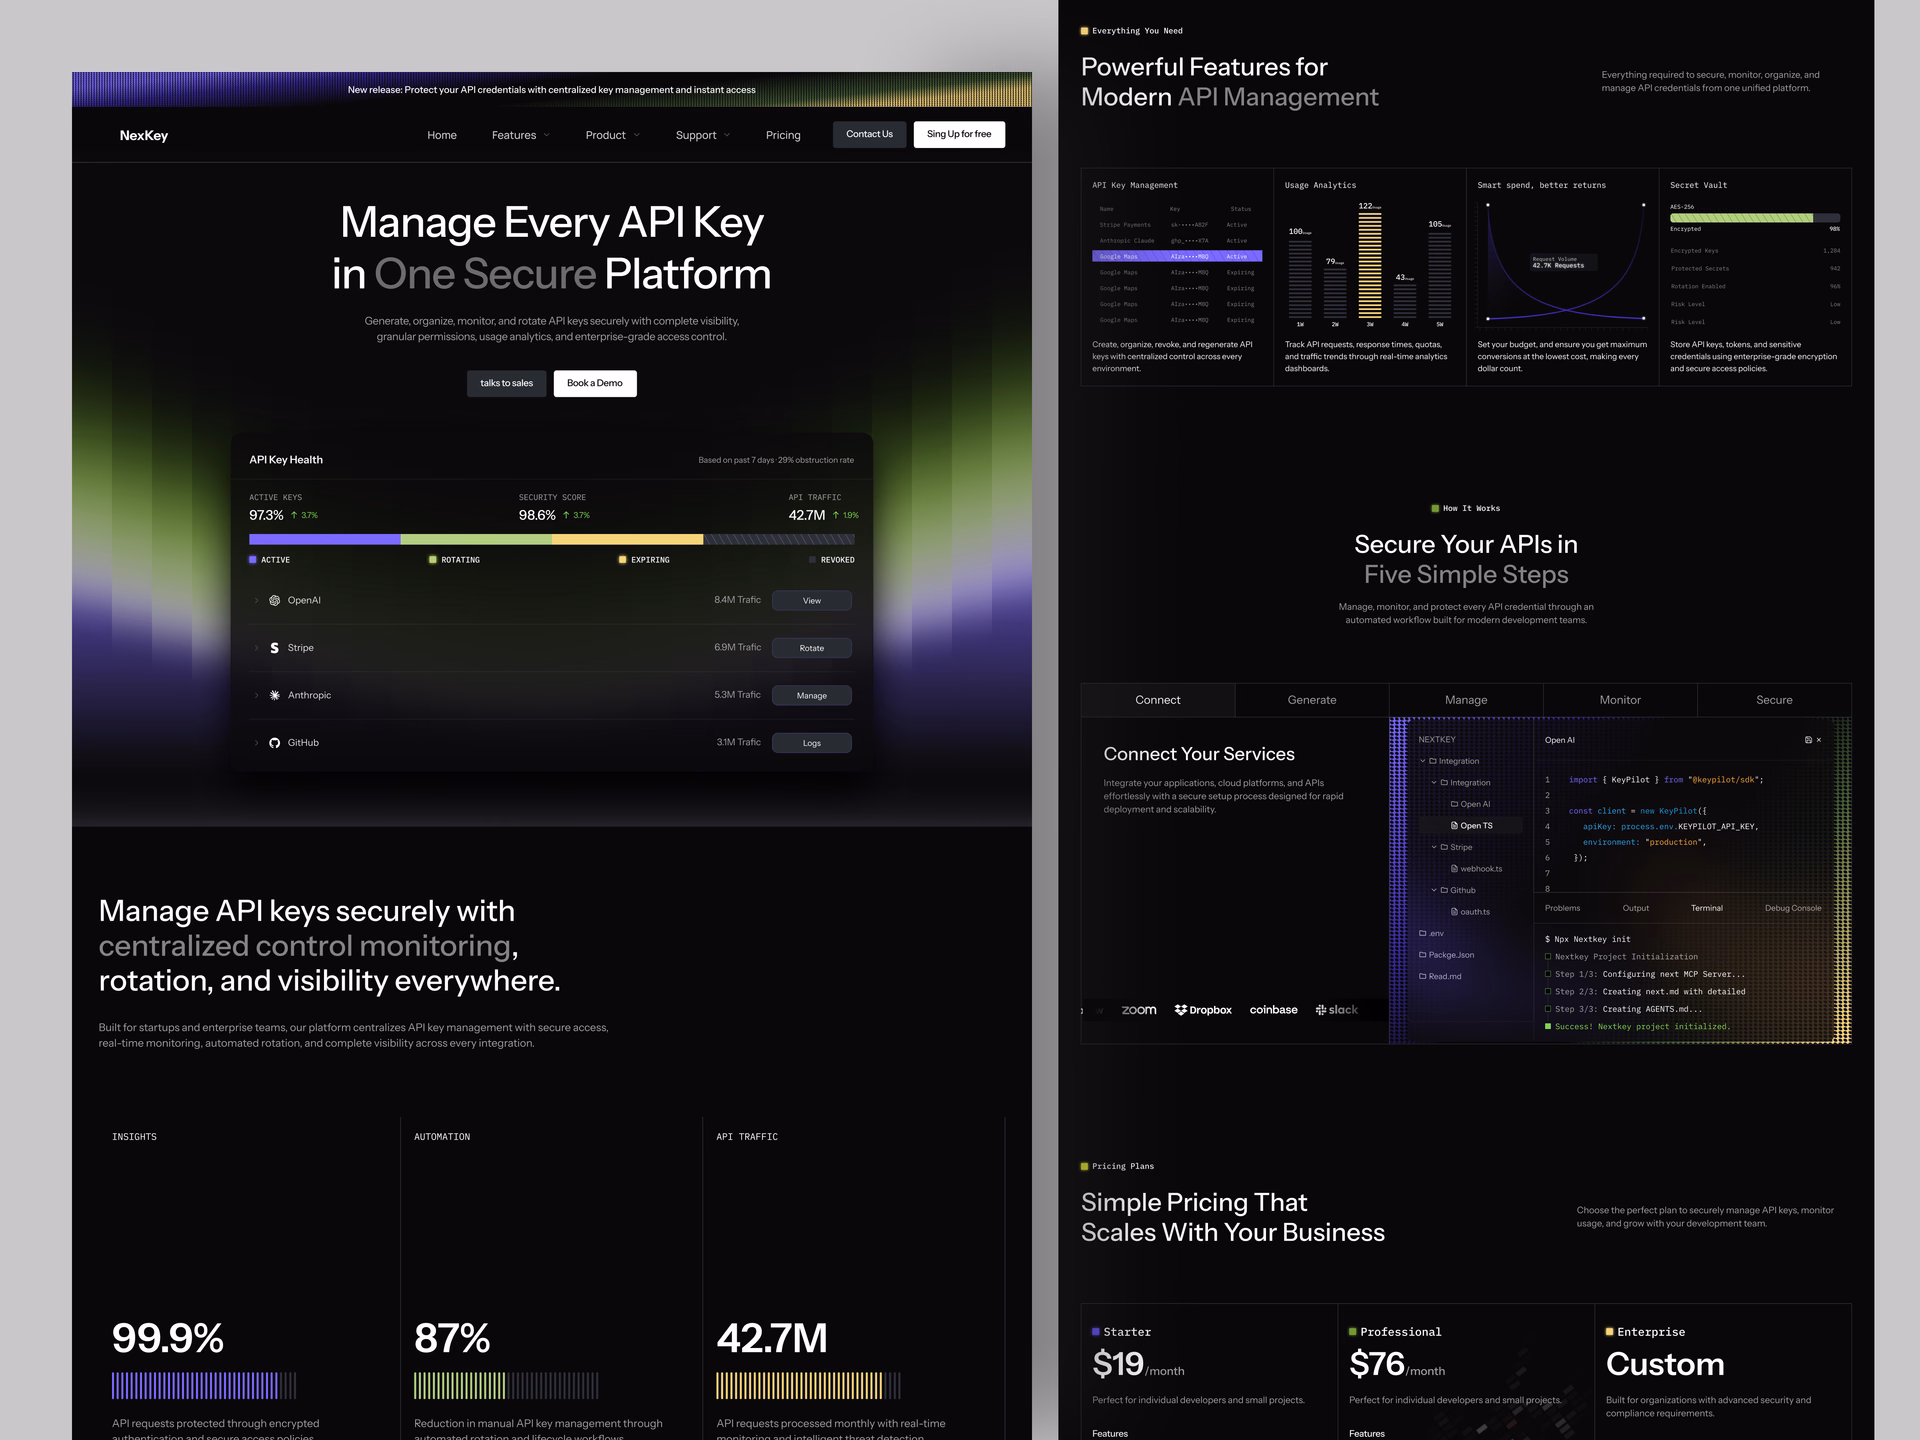Click the GitHub octocat icon
1920x1440 pixels.
274,743
